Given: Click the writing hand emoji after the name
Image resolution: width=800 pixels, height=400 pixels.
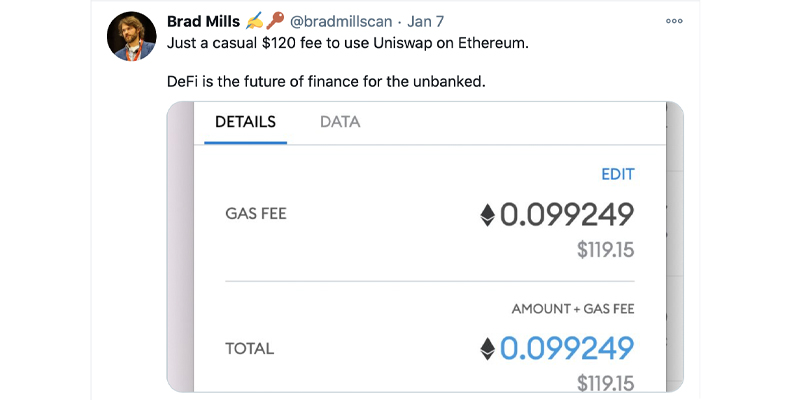Looking at the screenshot, I should tap(254, 22).
